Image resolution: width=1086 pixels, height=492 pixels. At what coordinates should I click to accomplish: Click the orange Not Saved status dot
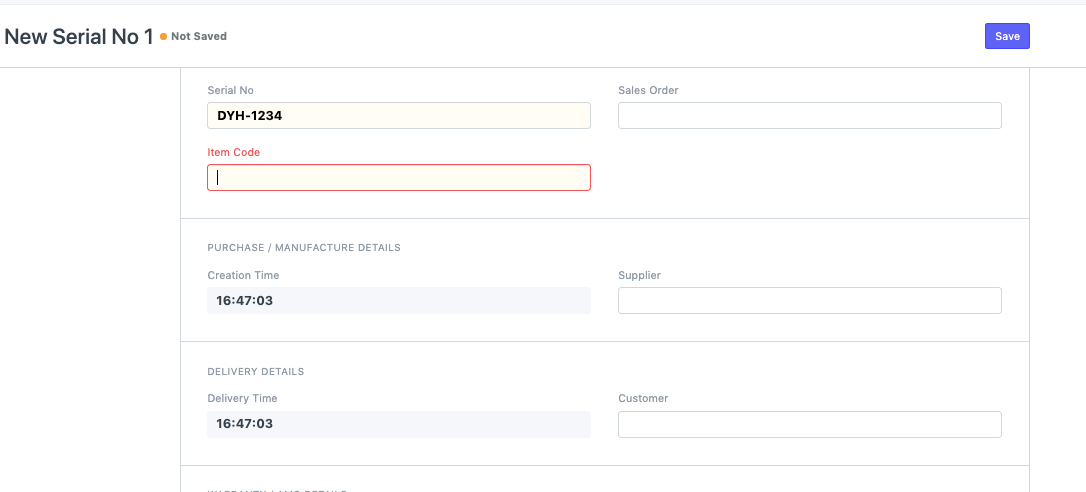[x=163, y=37]
